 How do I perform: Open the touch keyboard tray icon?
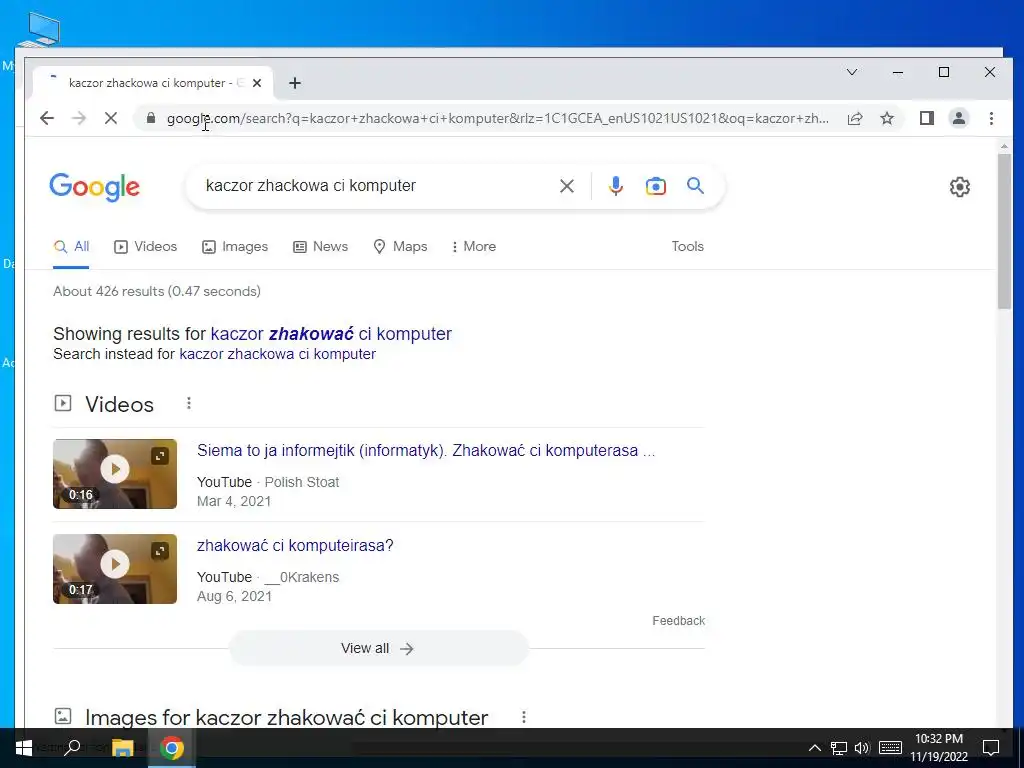pyautogui.click(x=890, y=748)
